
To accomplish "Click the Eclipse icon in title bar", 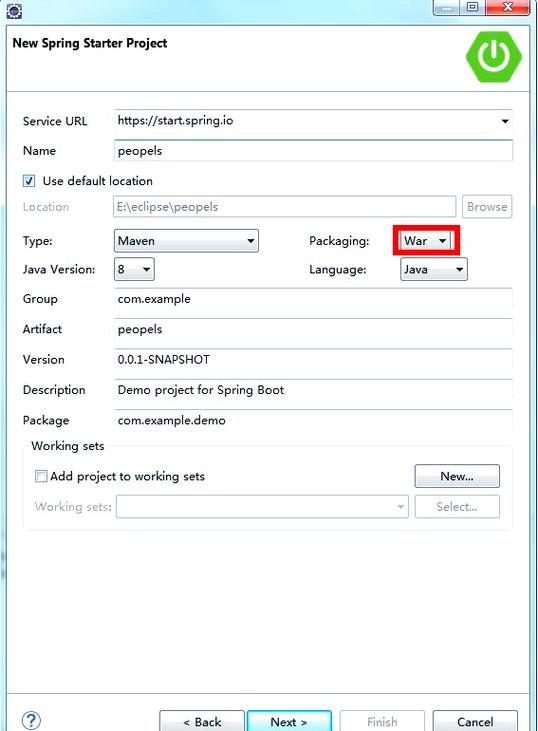I will point(14,11).
